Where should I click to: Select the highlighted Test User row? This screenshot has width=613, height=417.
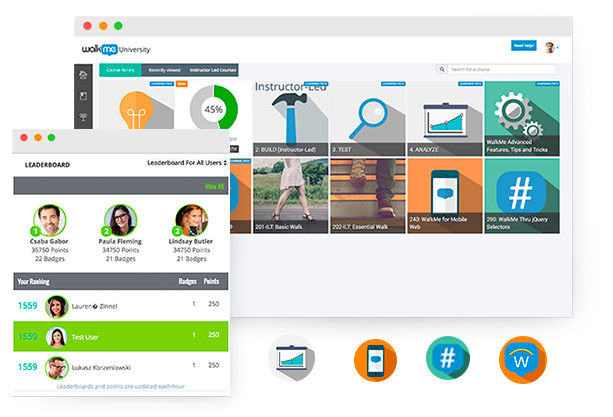pos(121,336)
